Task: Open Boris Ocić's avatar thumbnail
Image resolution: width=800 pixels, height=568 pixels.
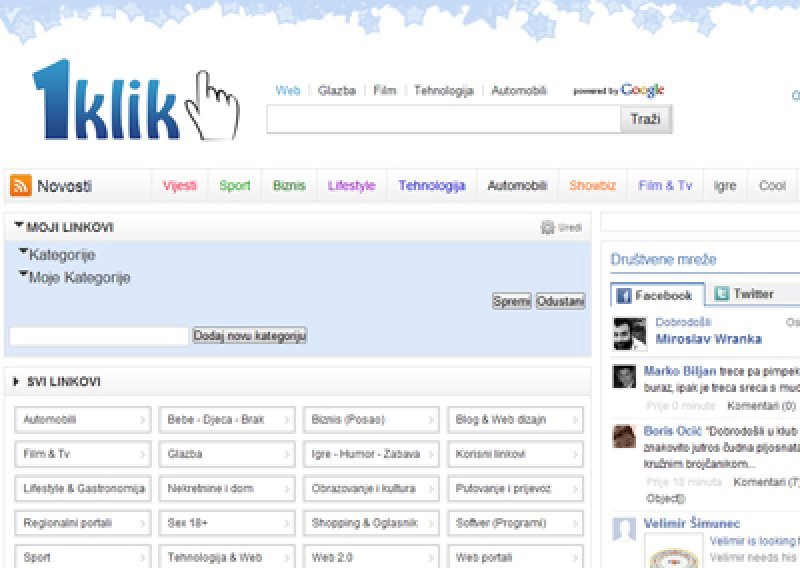Action: pyautogui.click(x=624, y=436)
